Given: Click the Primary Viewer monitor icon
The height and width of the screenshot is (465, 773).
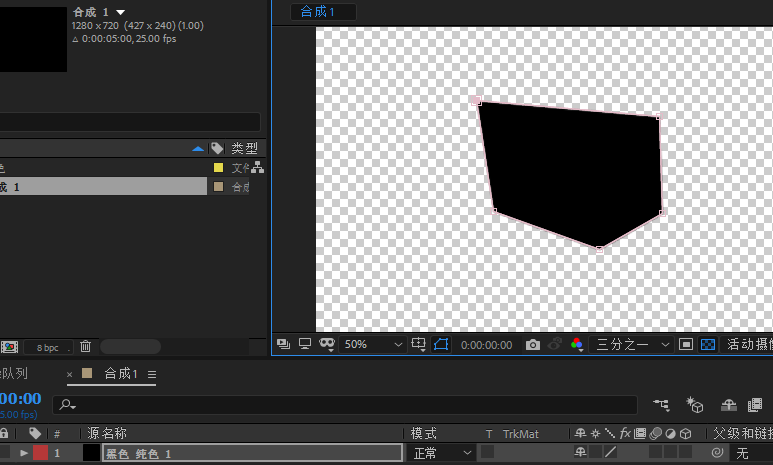Looking at the screenshot, I should pyautogui.click(x=305, y=344).
